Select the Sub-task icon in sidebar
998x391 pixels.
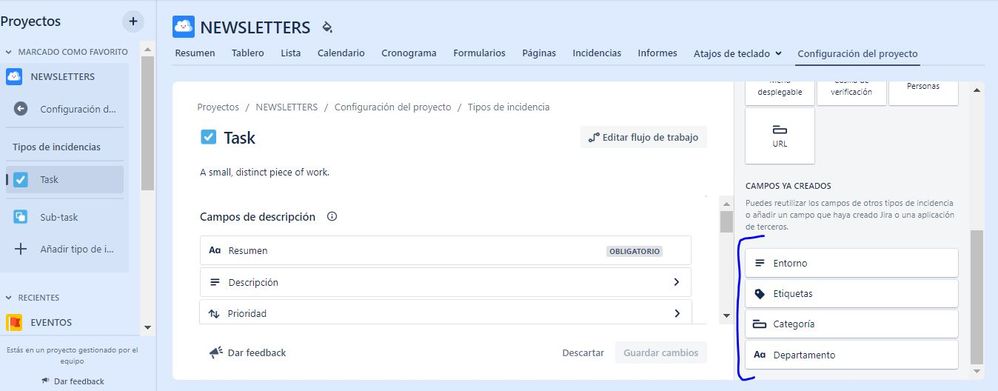pos(21,217)
